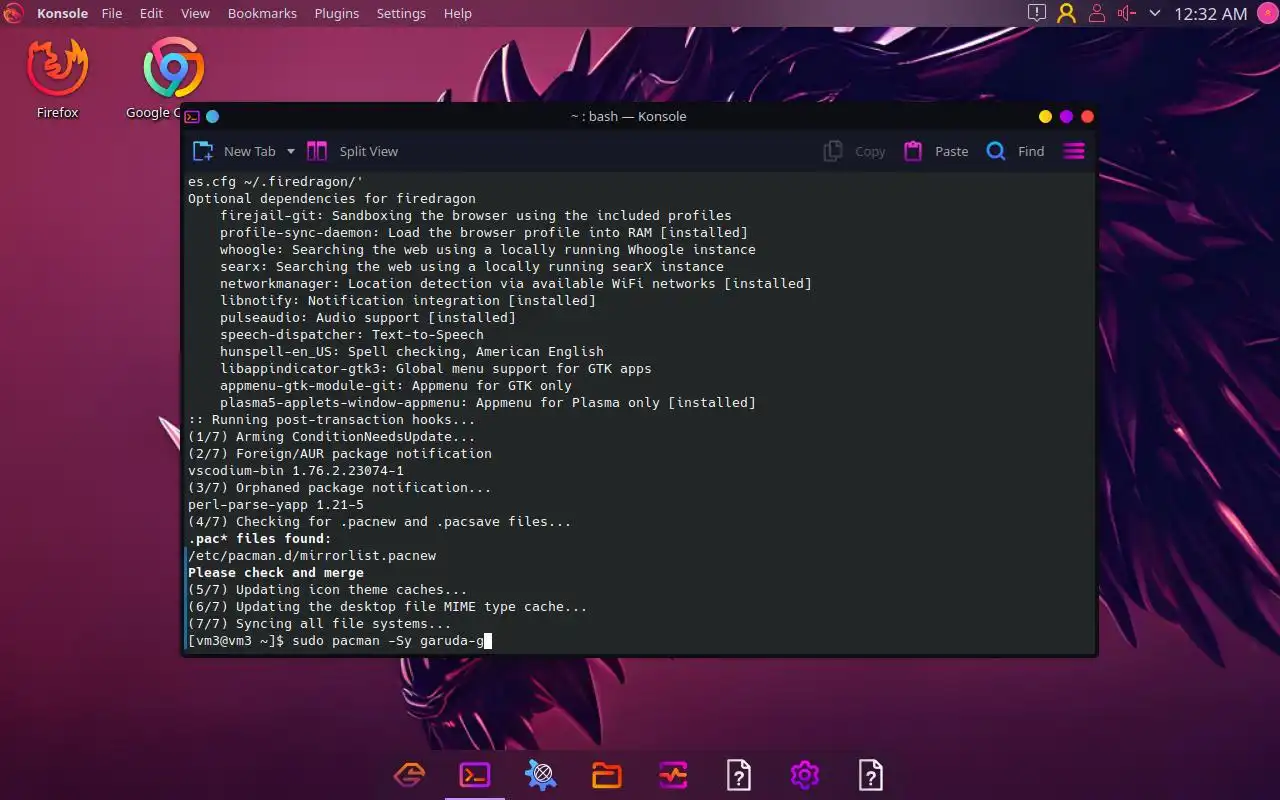
Task: Click 'Optional dependencies for firedragon' line
Action: click(332, 198)
